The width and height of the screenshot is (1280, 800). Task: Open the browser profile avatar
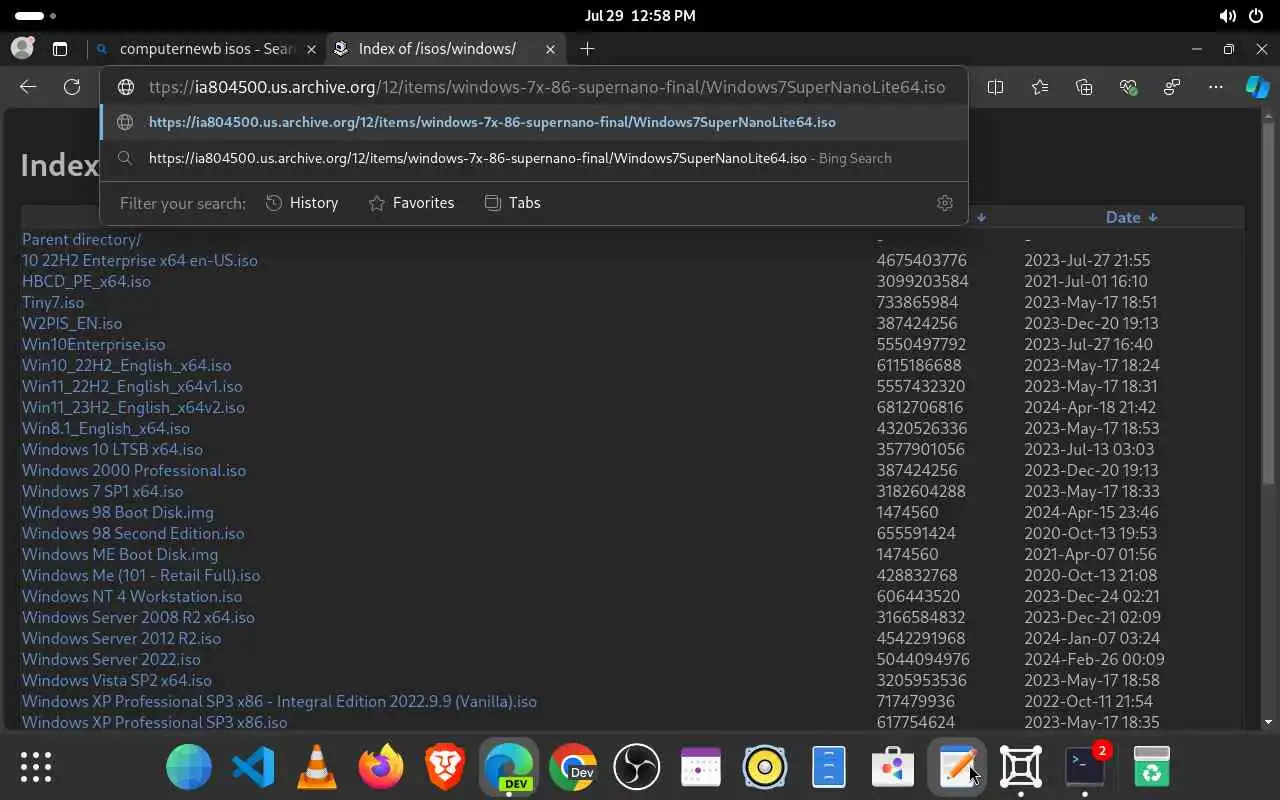point(22,48)
